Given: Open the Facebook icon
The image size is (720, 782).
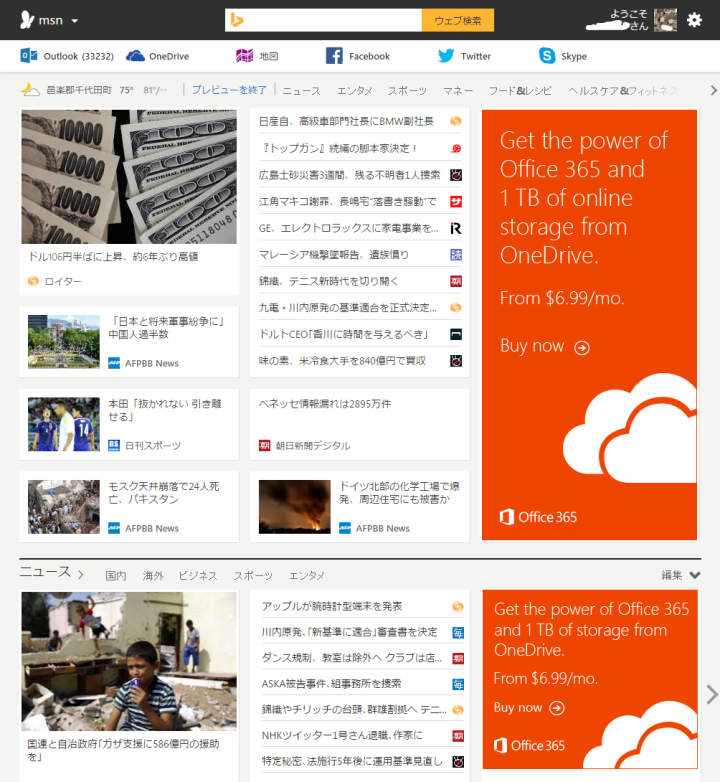Looking at the screenshot, I should [x=334, y=56].
